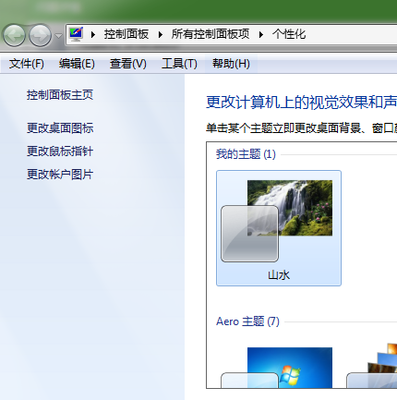The width and height of the screenshot is (397, 400).
Task: Select the 山水 theme thumbnail
Action: click(279, 228)
